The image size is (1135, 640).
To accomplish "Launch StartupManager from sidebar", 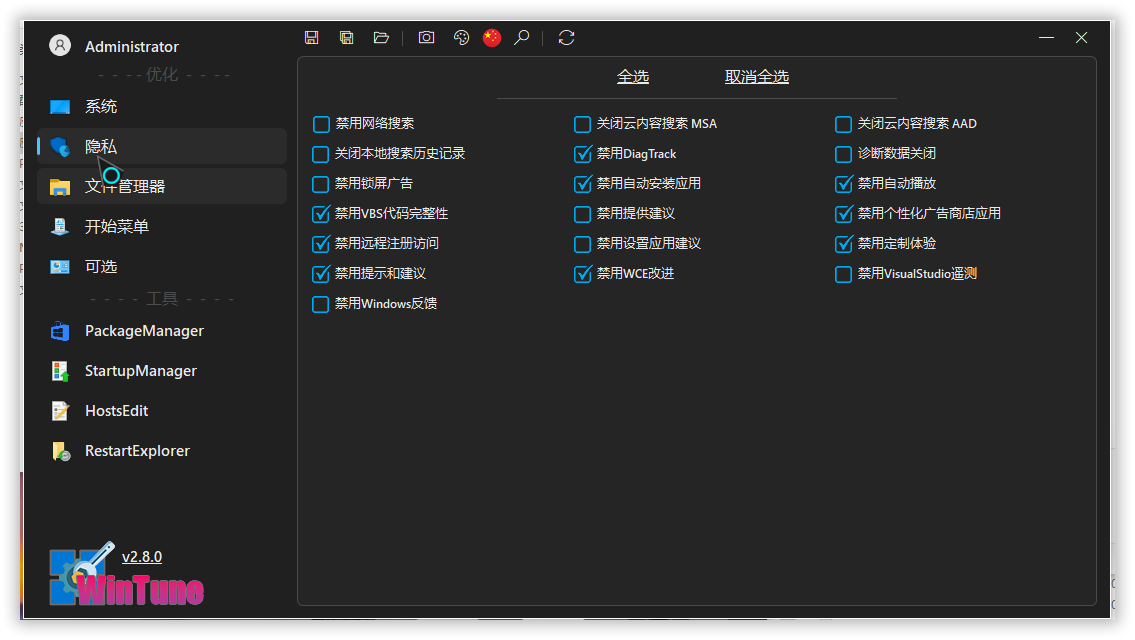I will [140, 371].
